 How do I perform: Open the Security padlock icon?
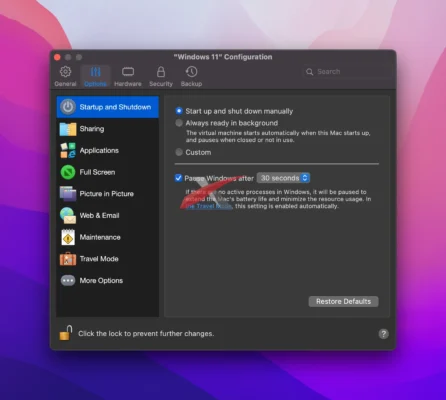pyautogui.click(x=161, y=72)
